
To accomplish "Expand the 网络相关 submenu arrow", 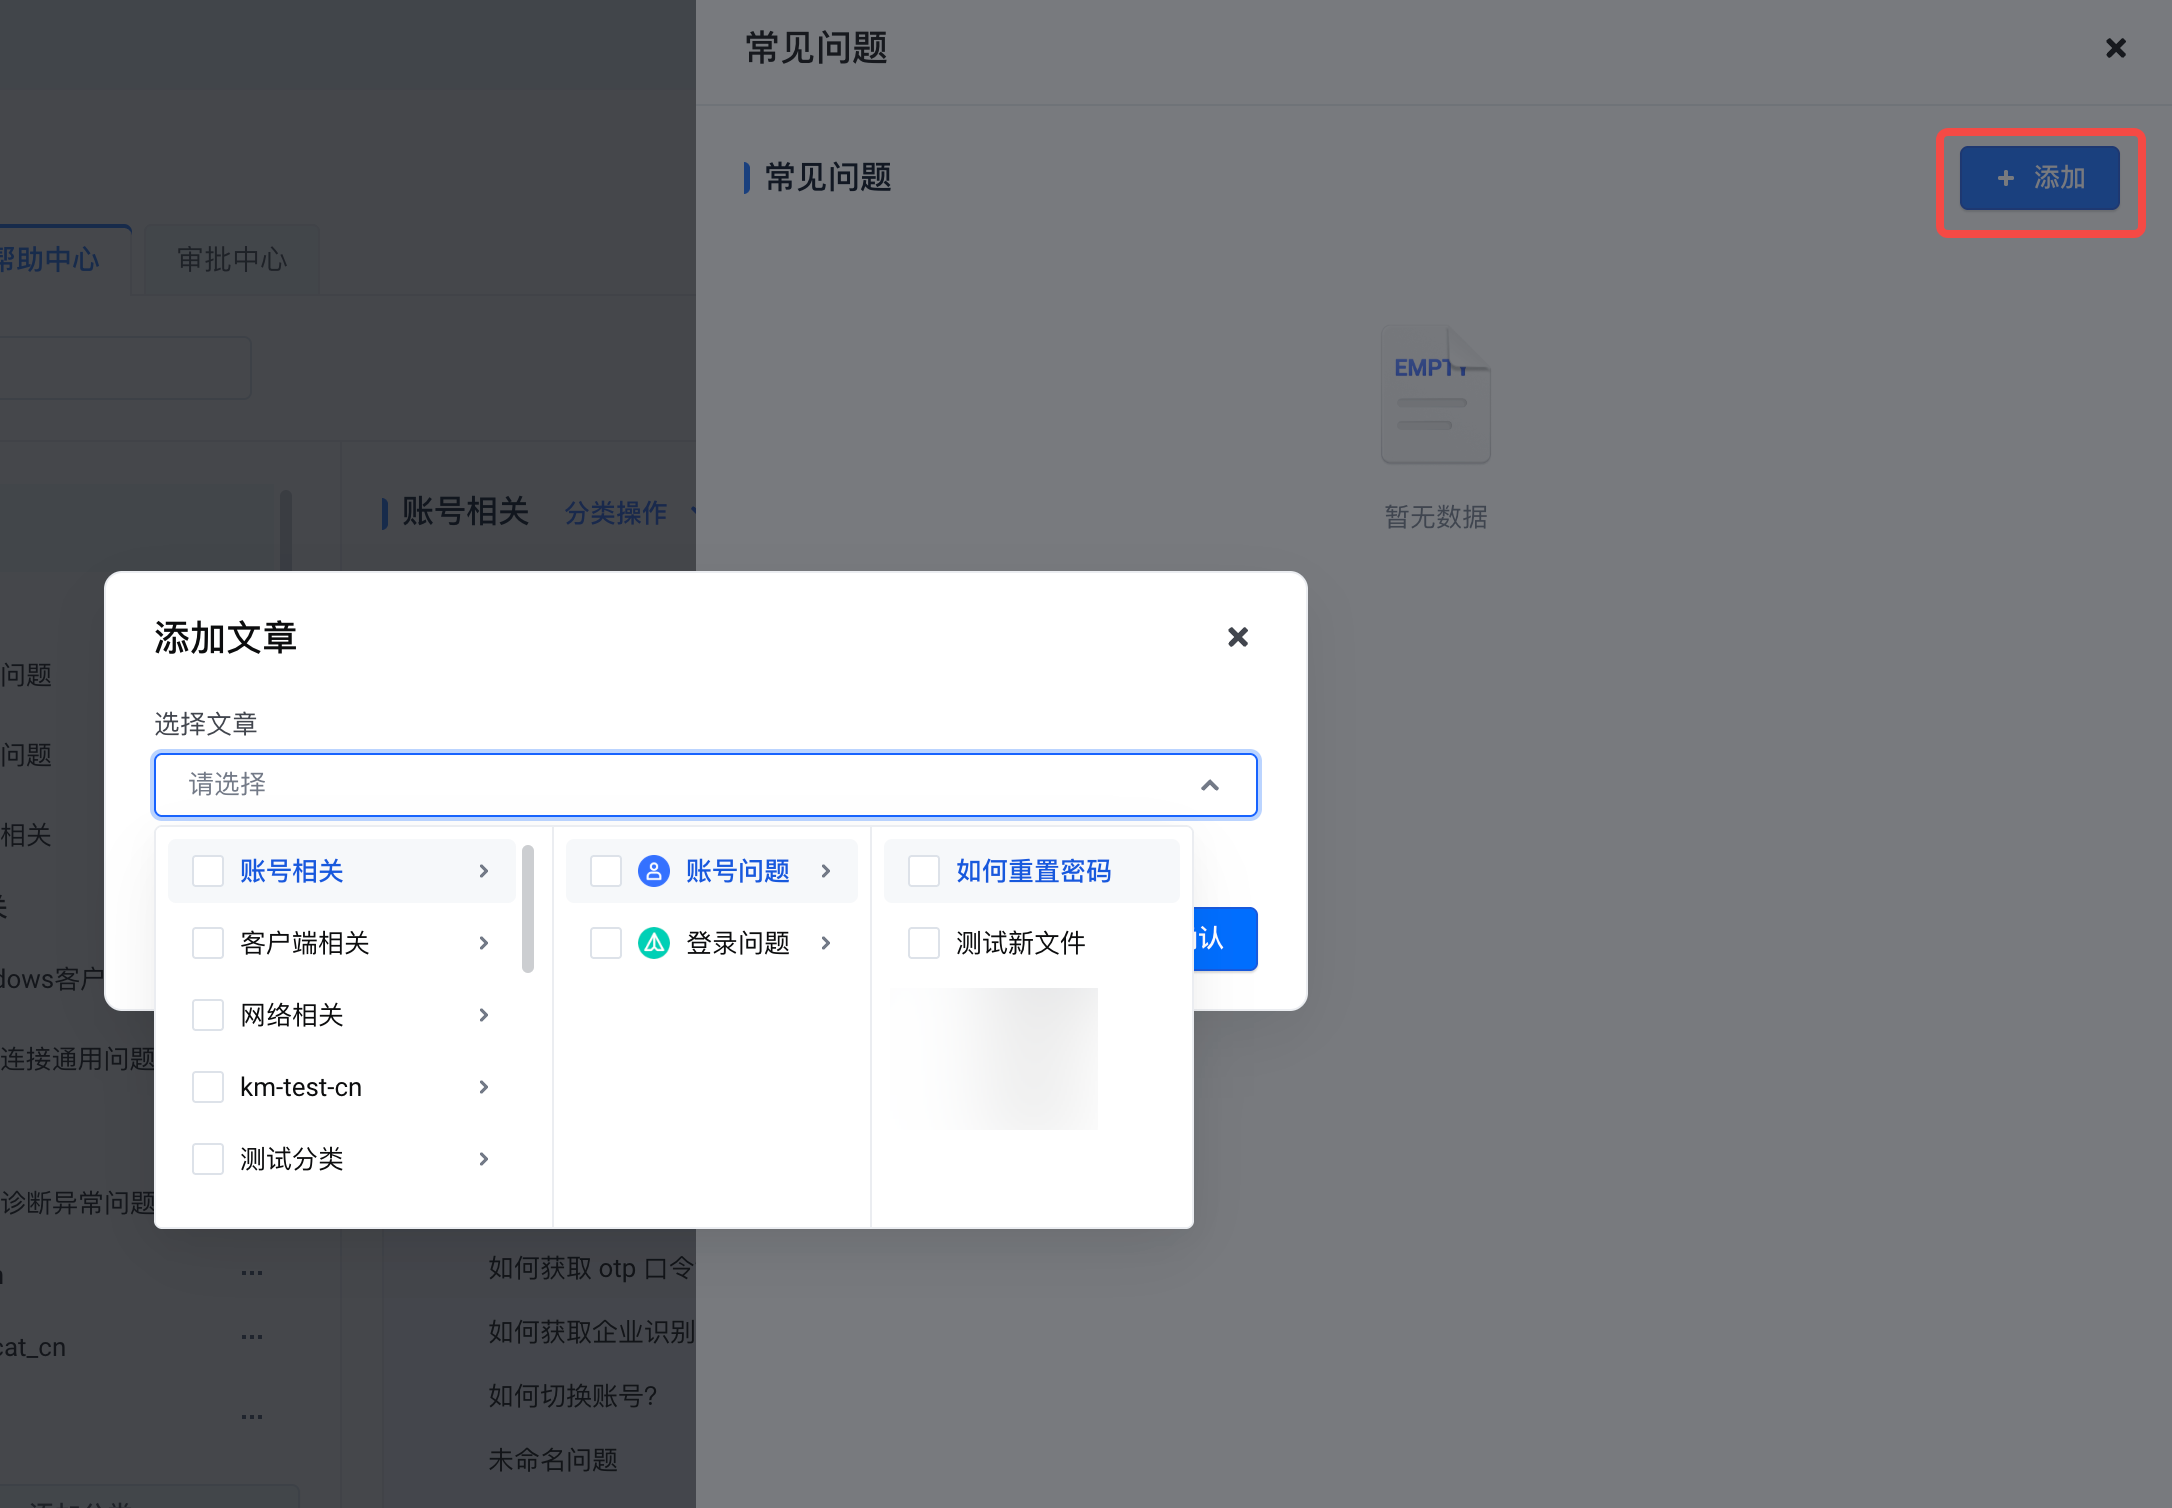I will point(484,1015).
